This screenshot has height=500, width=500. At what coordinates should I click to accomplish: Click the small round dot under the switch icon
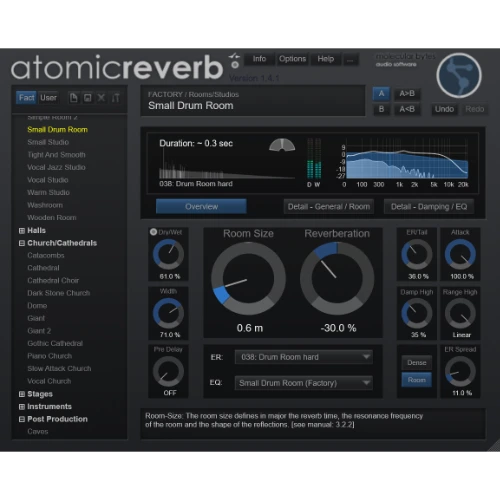235,65
